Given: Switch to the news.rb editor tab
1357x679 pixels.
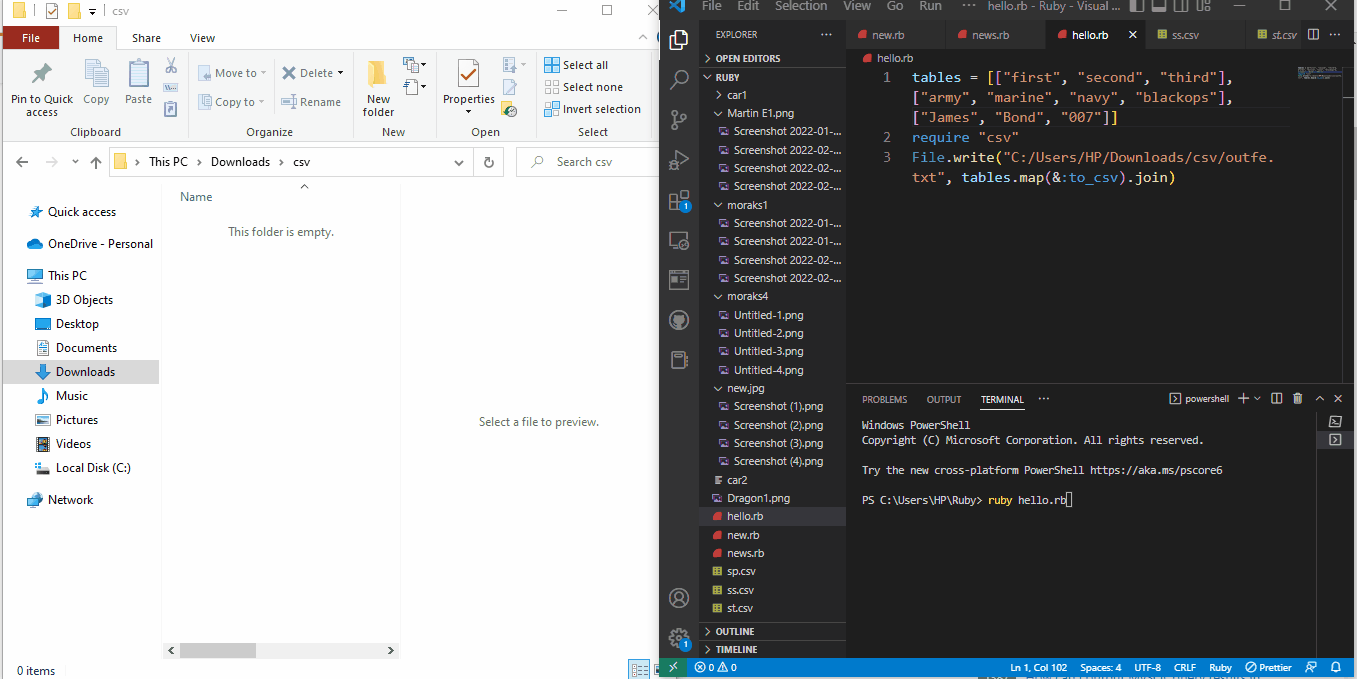Looking at the screenshot, I should click(x=989, y=35).
